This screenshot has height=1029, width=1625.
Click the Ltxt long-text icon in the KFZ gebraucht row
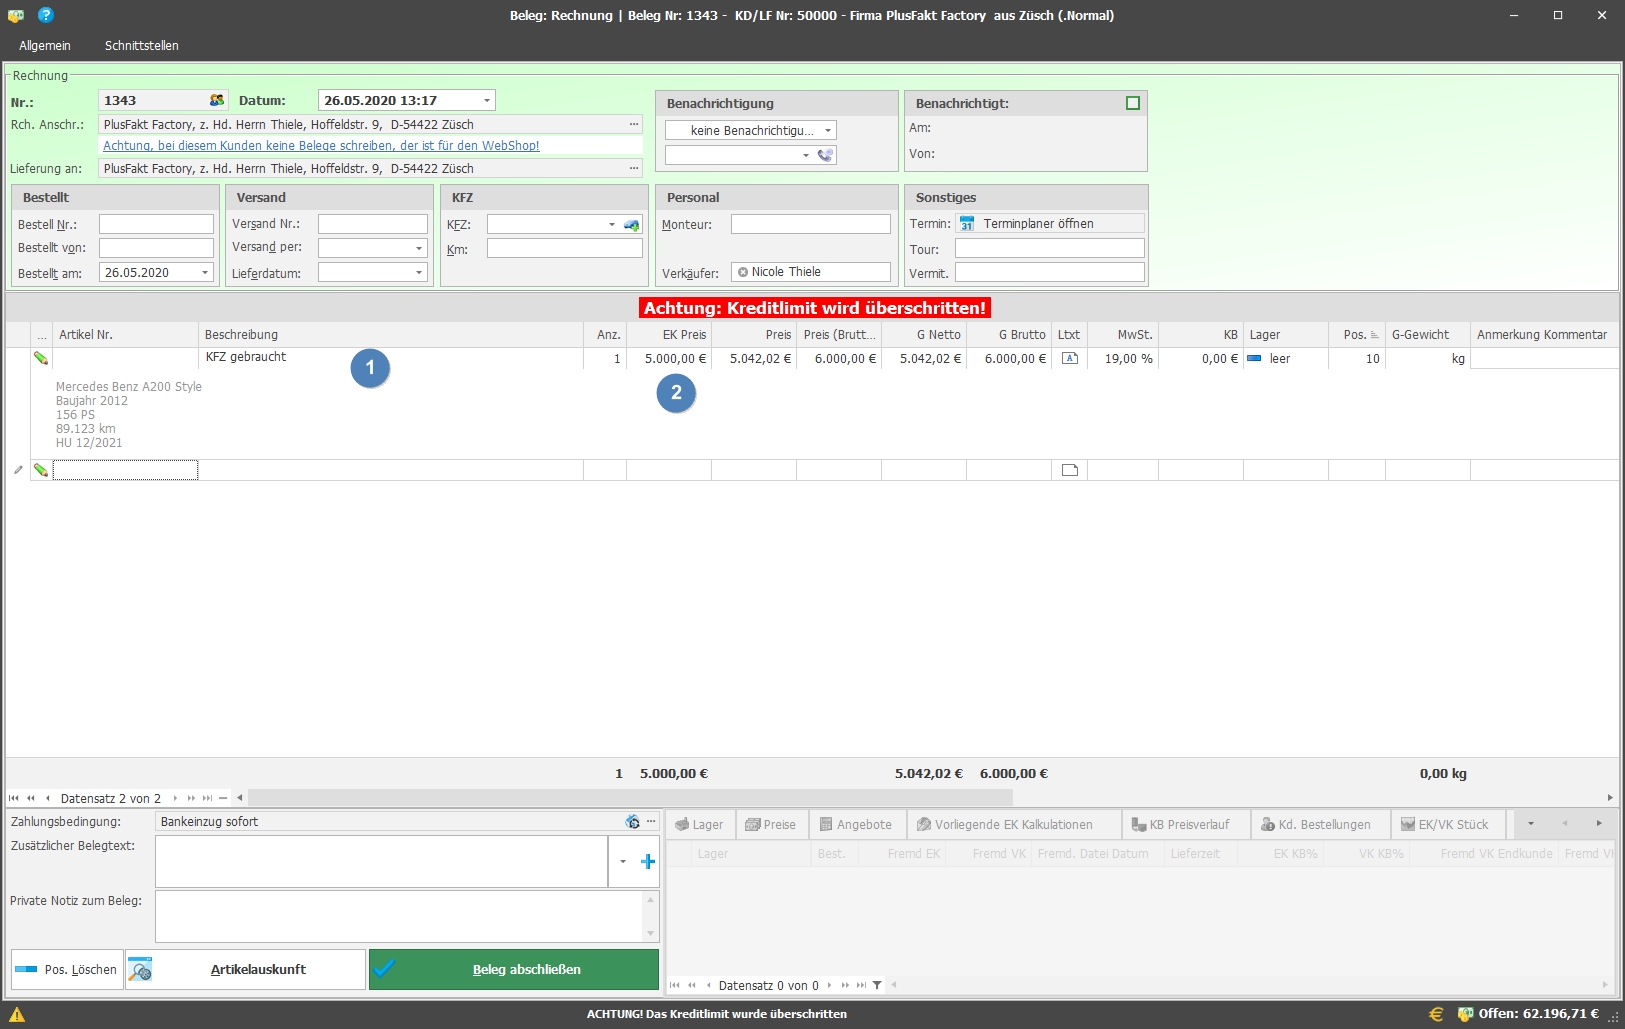1069,358
